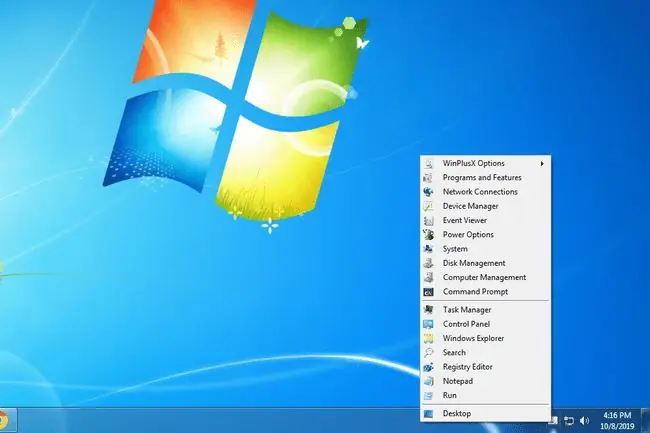Select the Search menu entry

(x=485, y=353)
